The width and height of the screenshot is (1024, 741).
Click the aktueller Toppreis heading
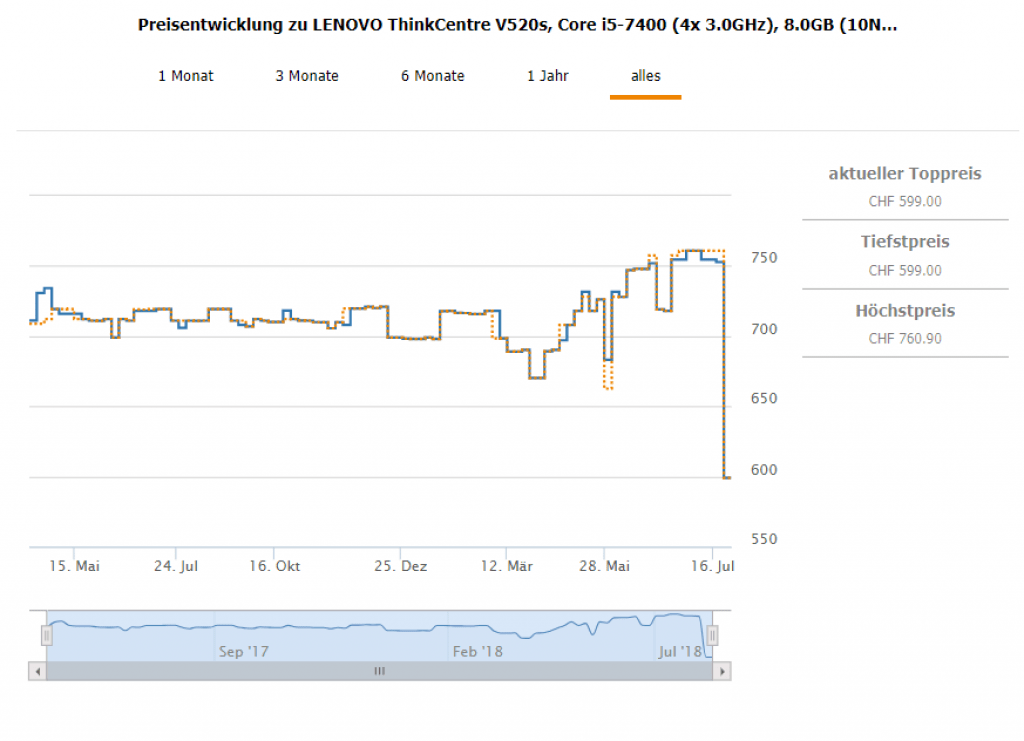tap(904, 174)
